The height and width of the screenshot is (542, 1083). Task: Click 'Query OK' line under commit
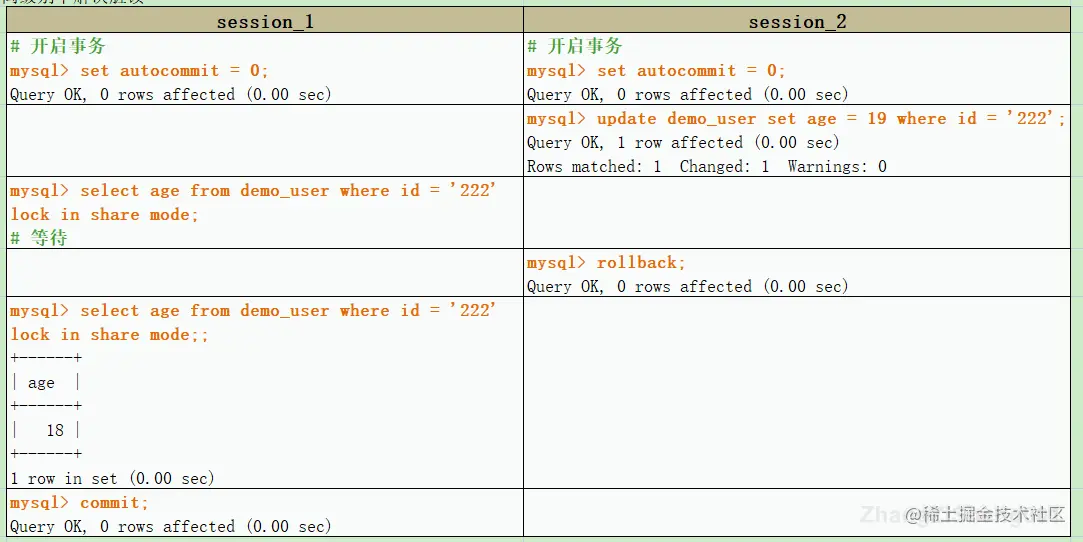point(171,527)
